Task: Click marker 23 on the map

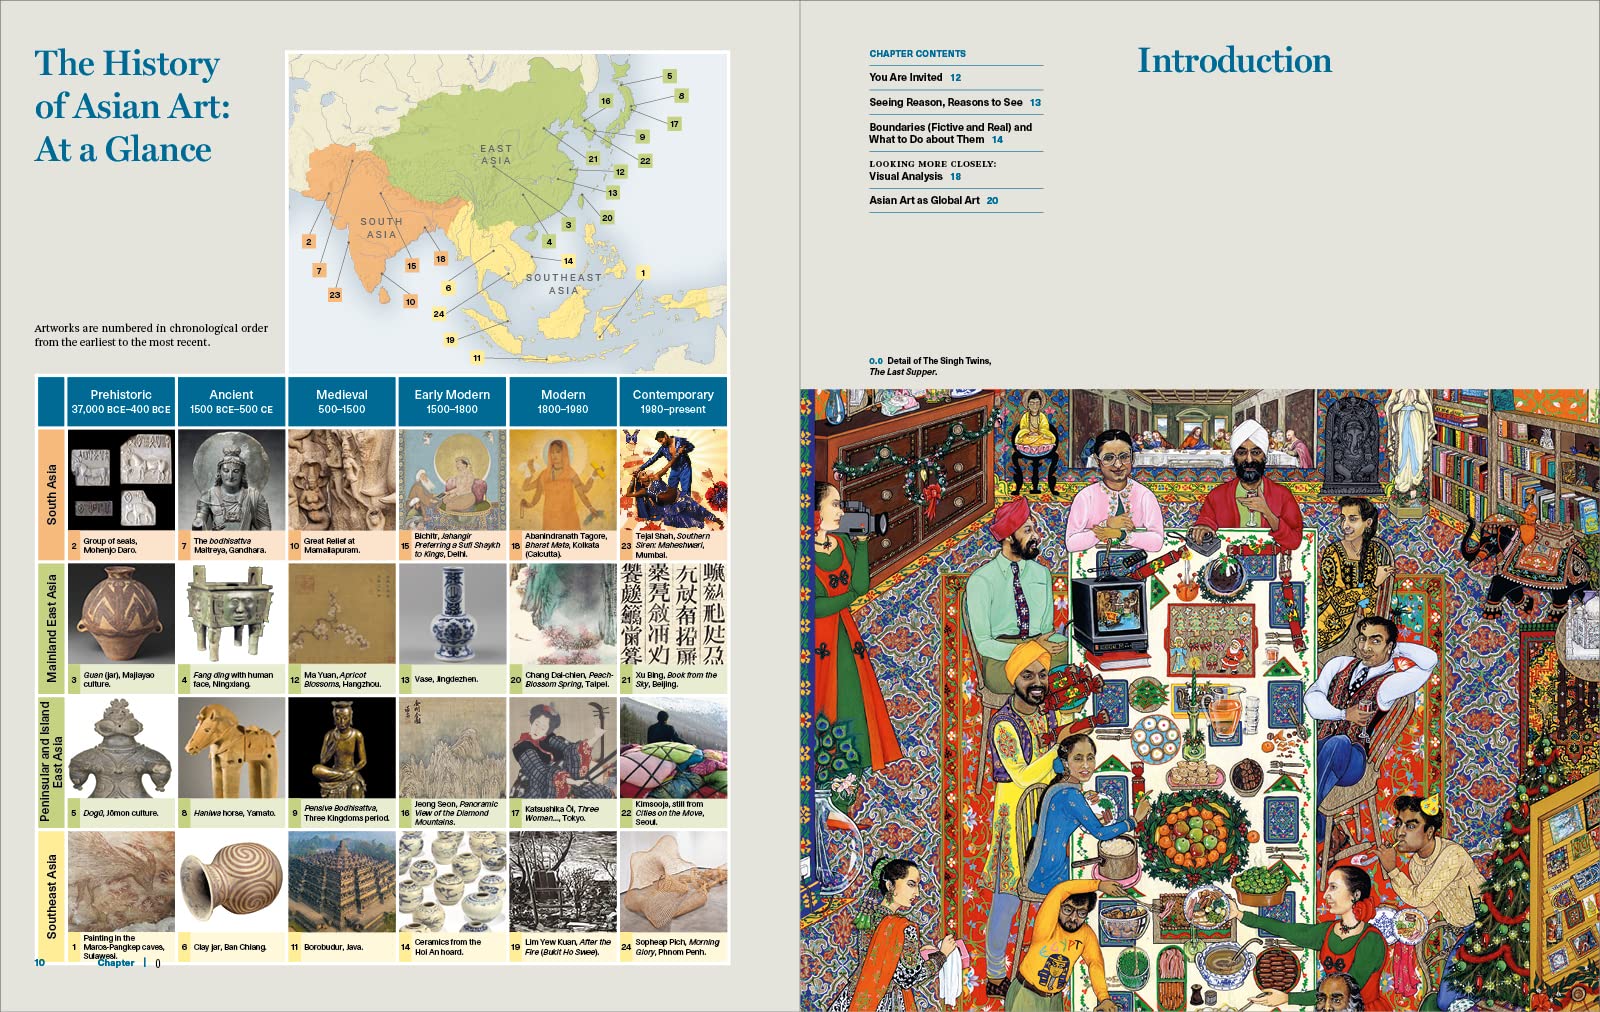Action: click(335, 294)
